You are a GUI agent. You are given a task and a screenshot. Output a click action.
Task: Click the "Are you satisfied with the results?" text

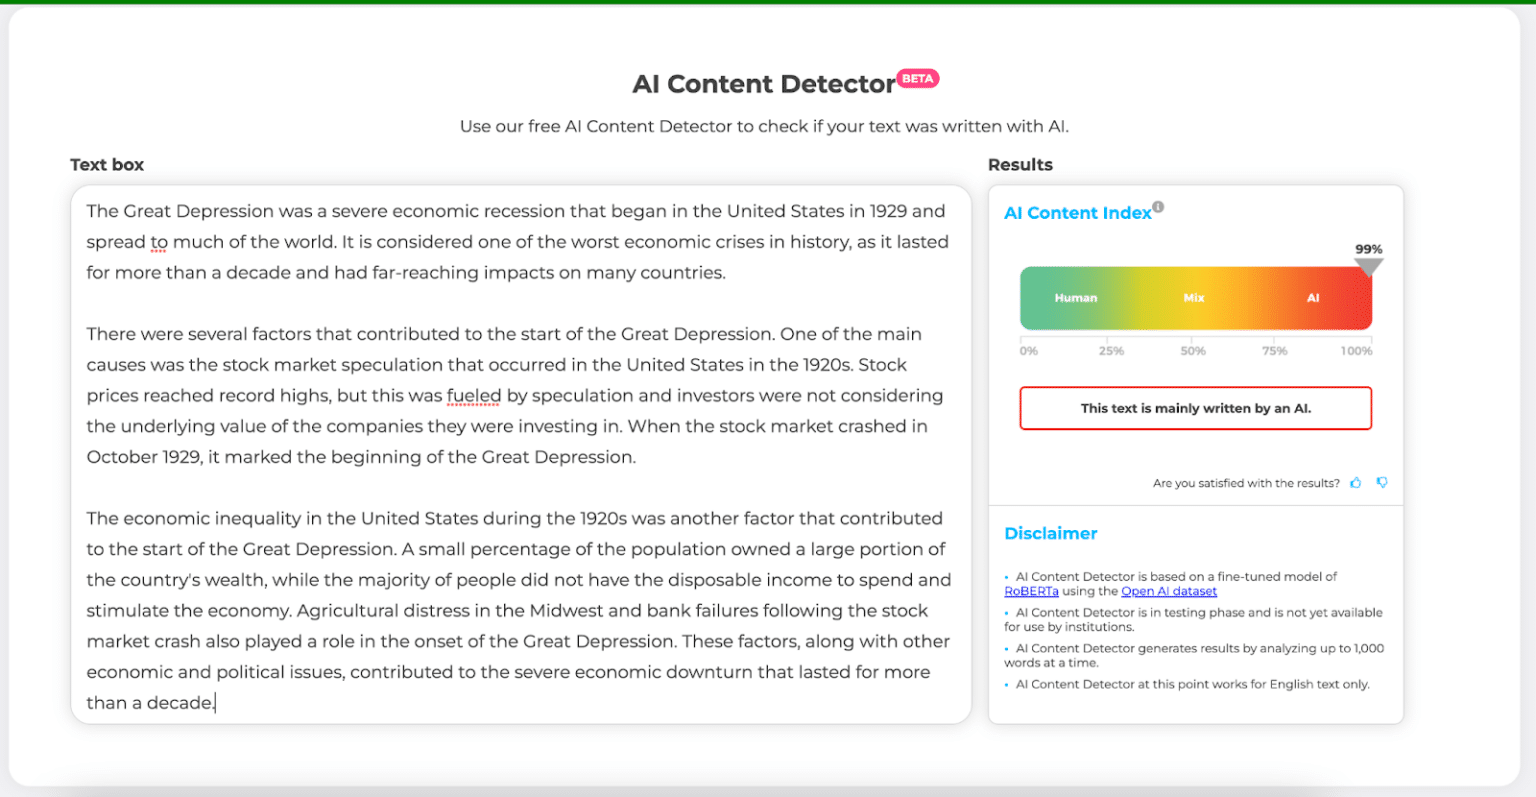pyautogui.click(x=1246, y=483)
